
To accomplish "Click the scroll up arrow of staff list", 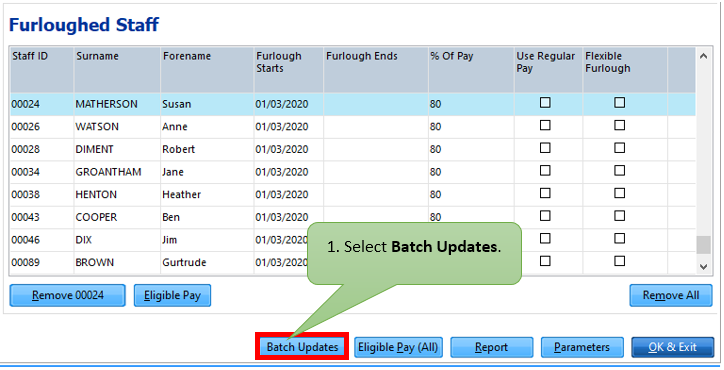I will 703,56.
